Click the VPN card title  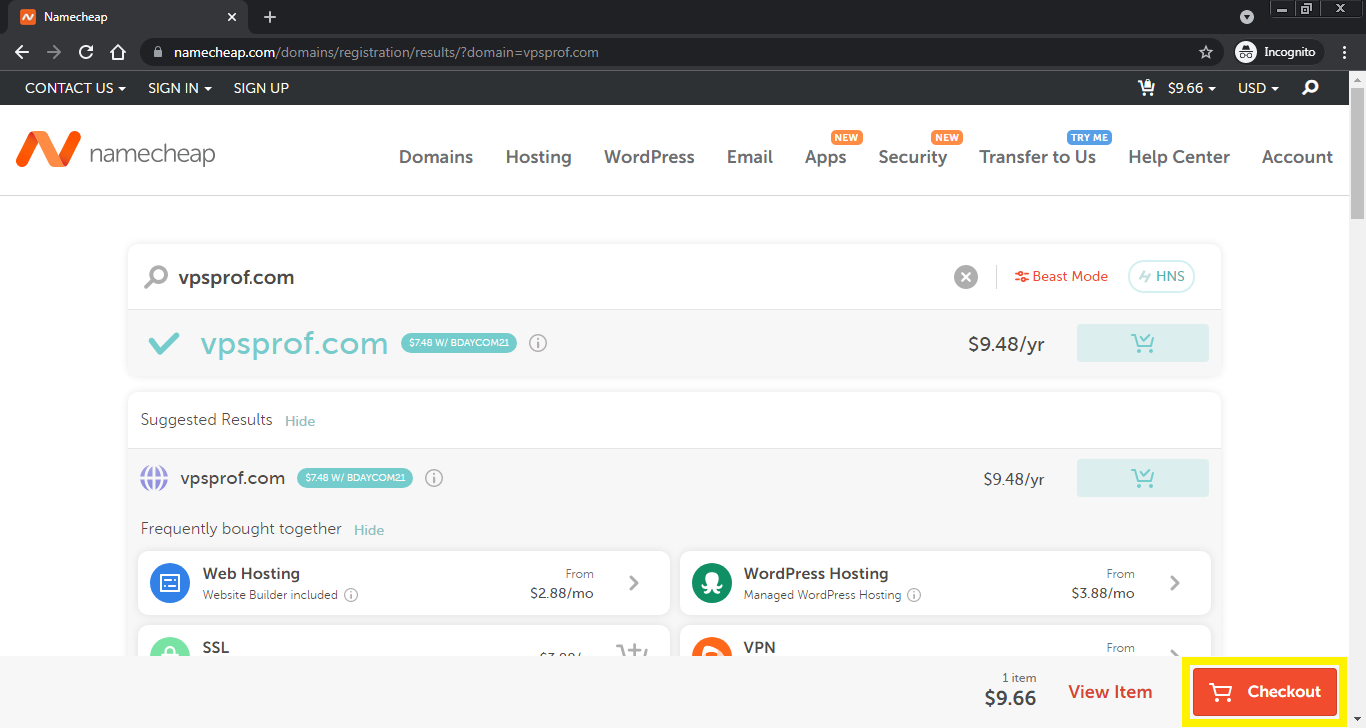point(759,647)
